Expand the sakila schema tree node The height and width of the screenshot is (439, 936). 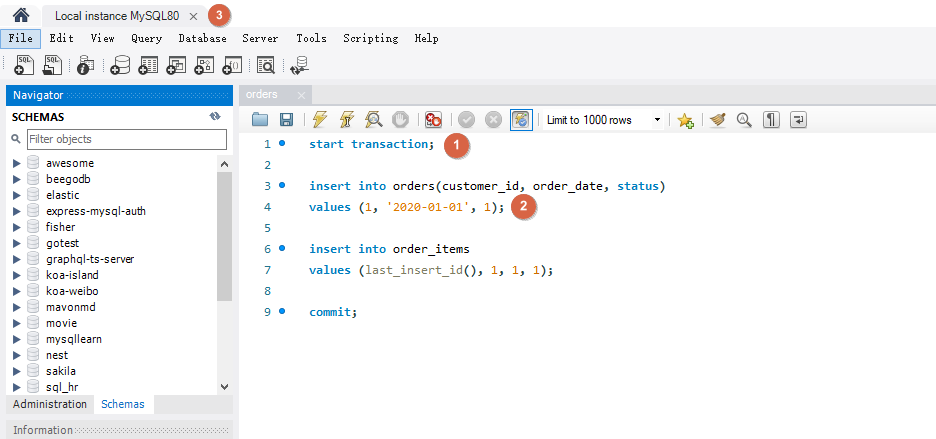(16, 371)
